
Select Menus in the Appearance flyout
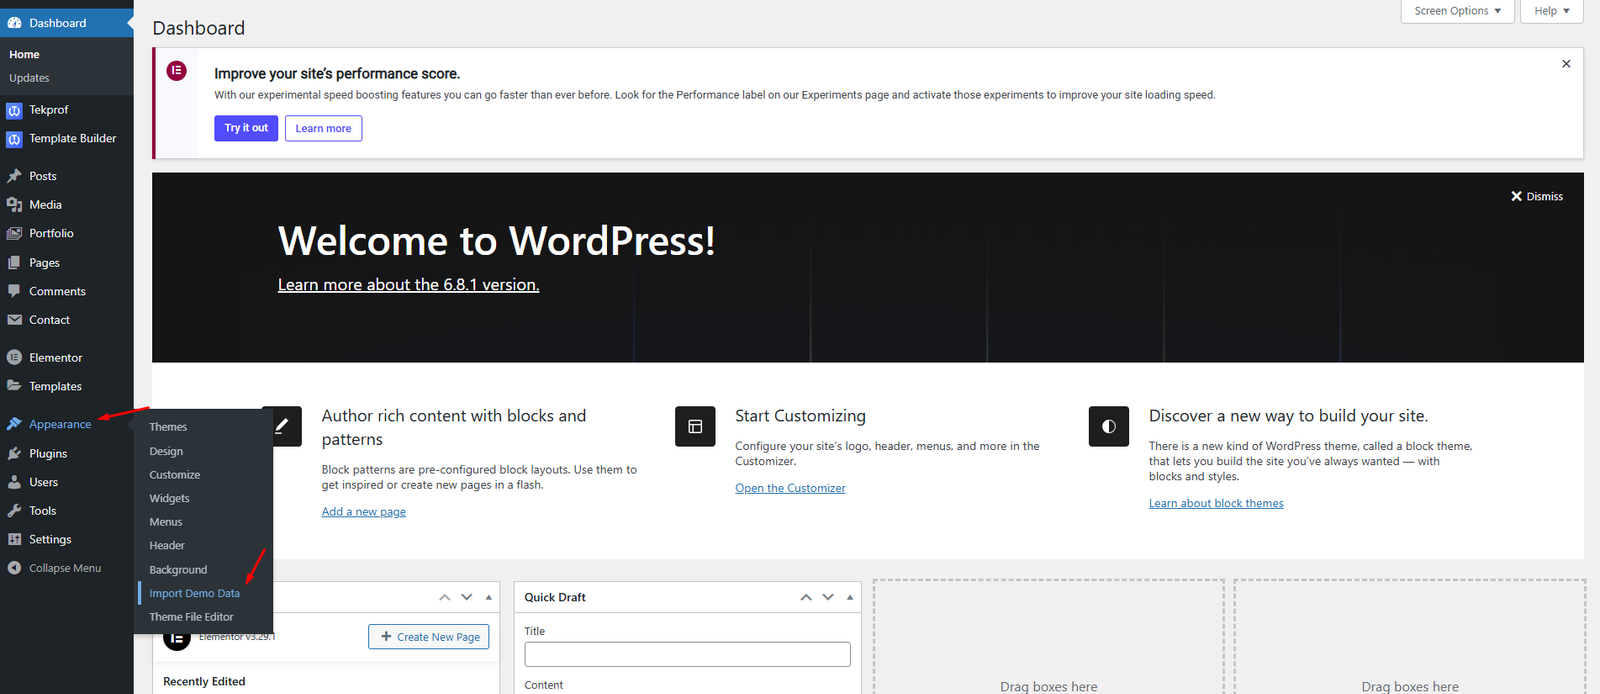166,522
